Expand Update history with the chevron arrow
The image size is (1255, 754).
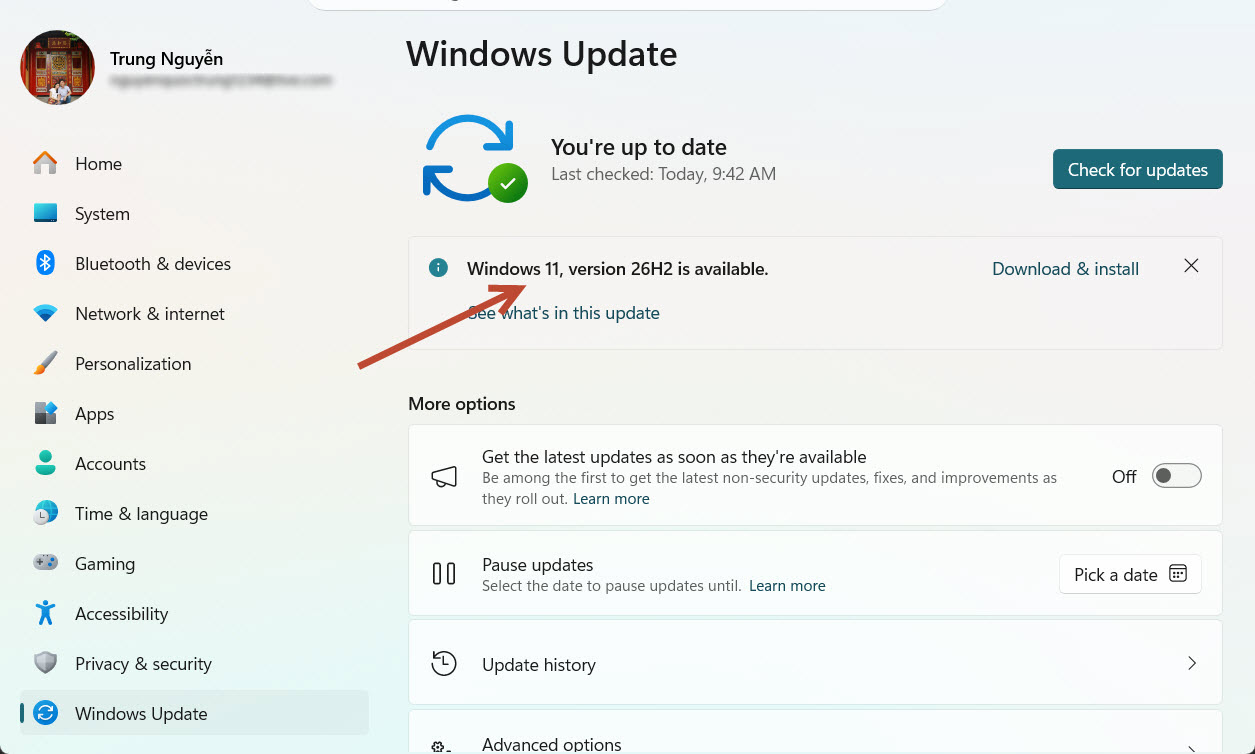coord(1191,663)
